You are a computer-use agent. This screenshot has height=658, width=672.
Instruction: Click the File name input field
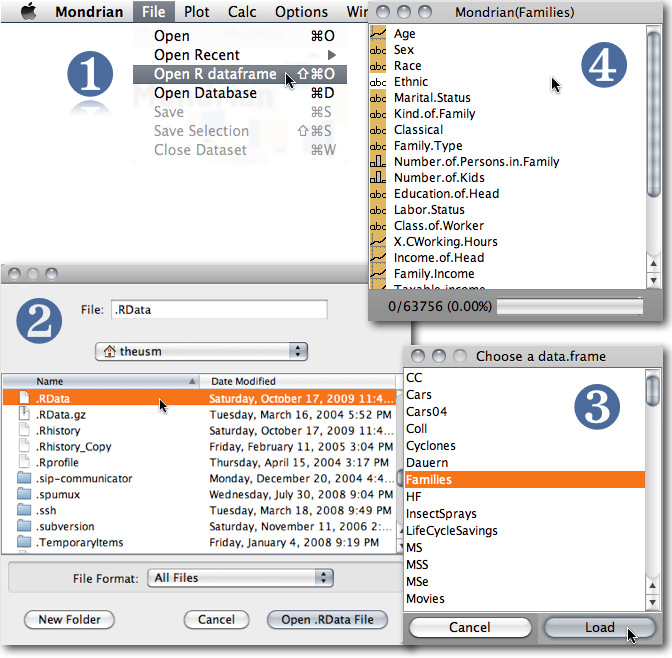pos(219,309)
